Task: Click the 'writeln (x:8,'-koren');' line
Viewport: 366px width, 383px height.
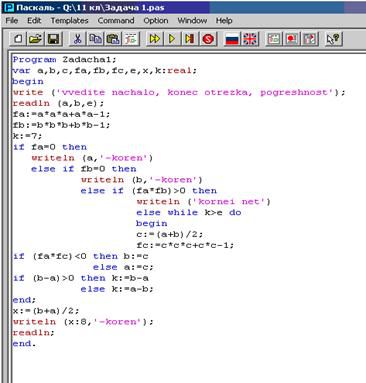Action: click(x=83, y=322)
